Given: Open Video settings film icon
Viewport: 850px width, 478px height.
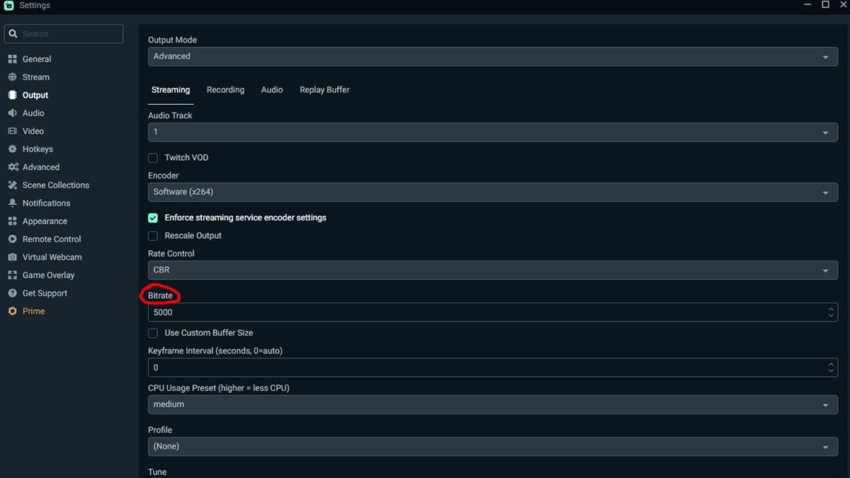Looking at the screenshot, I should point(12,131).
